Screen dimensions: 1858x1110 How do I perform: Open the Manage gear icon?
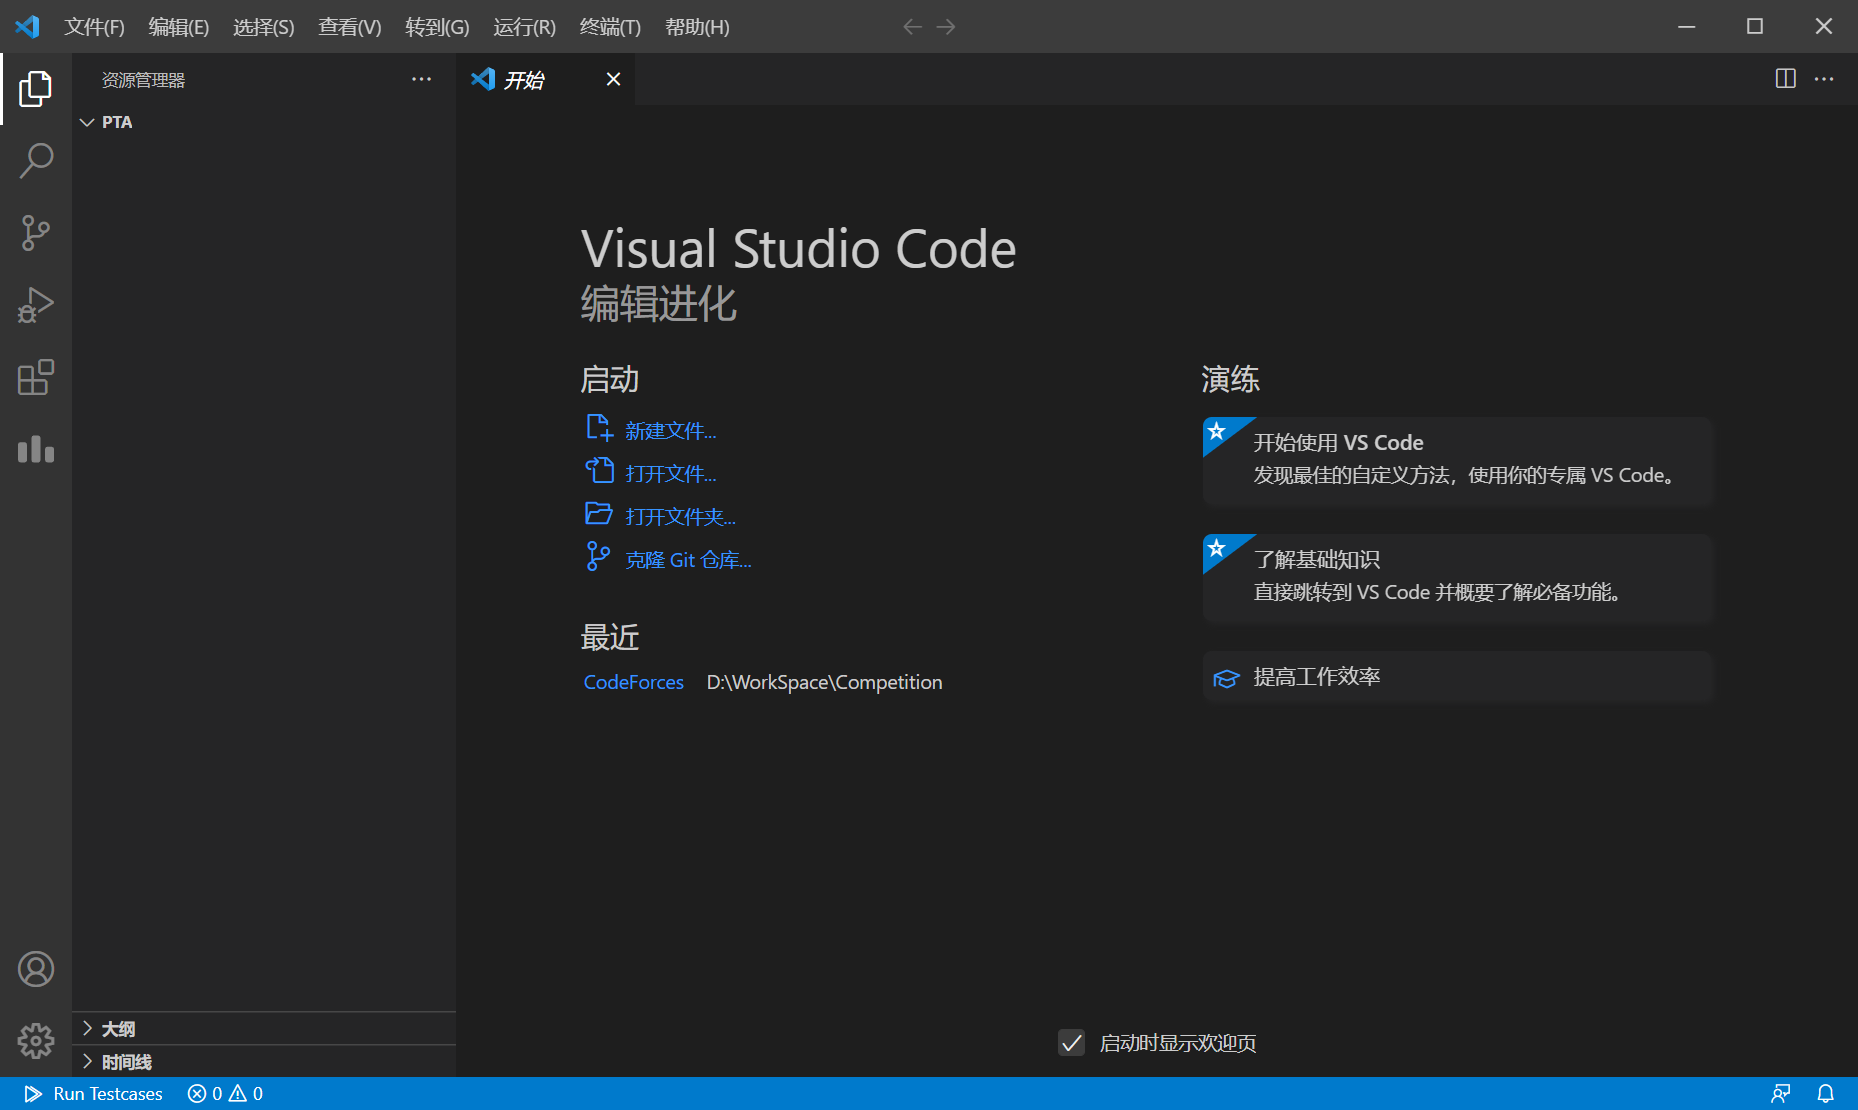point(36,1041)
